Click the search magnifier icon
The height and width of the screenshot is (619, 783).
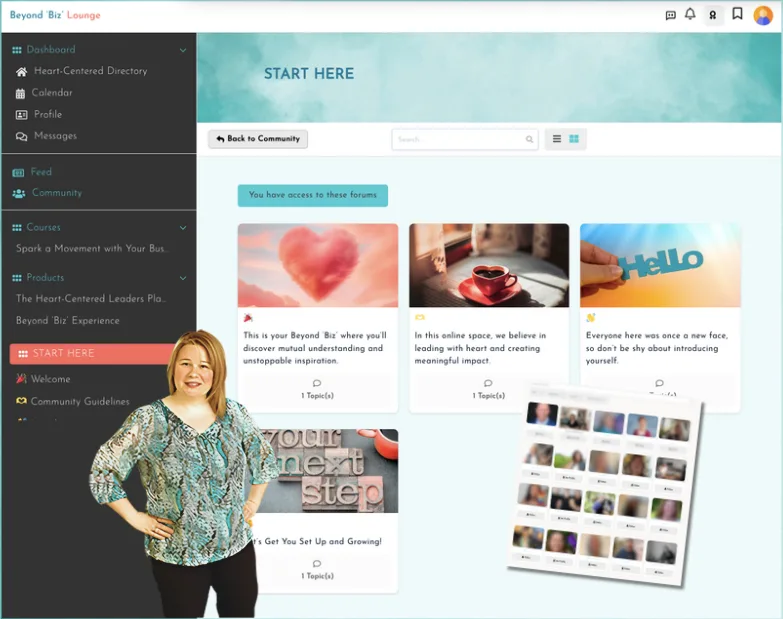[529, 139]
